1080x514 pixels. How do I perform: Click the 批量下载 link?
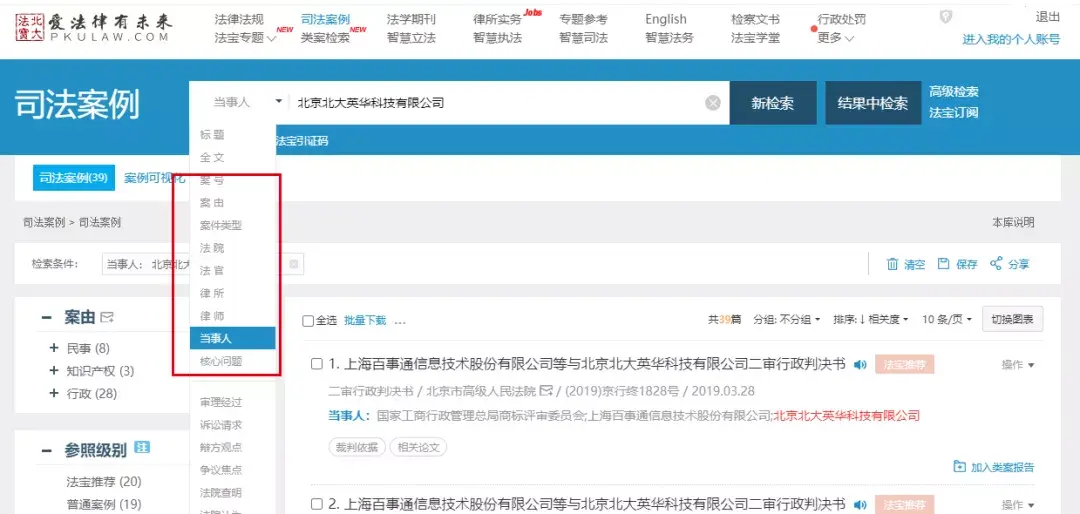[365, 320]
